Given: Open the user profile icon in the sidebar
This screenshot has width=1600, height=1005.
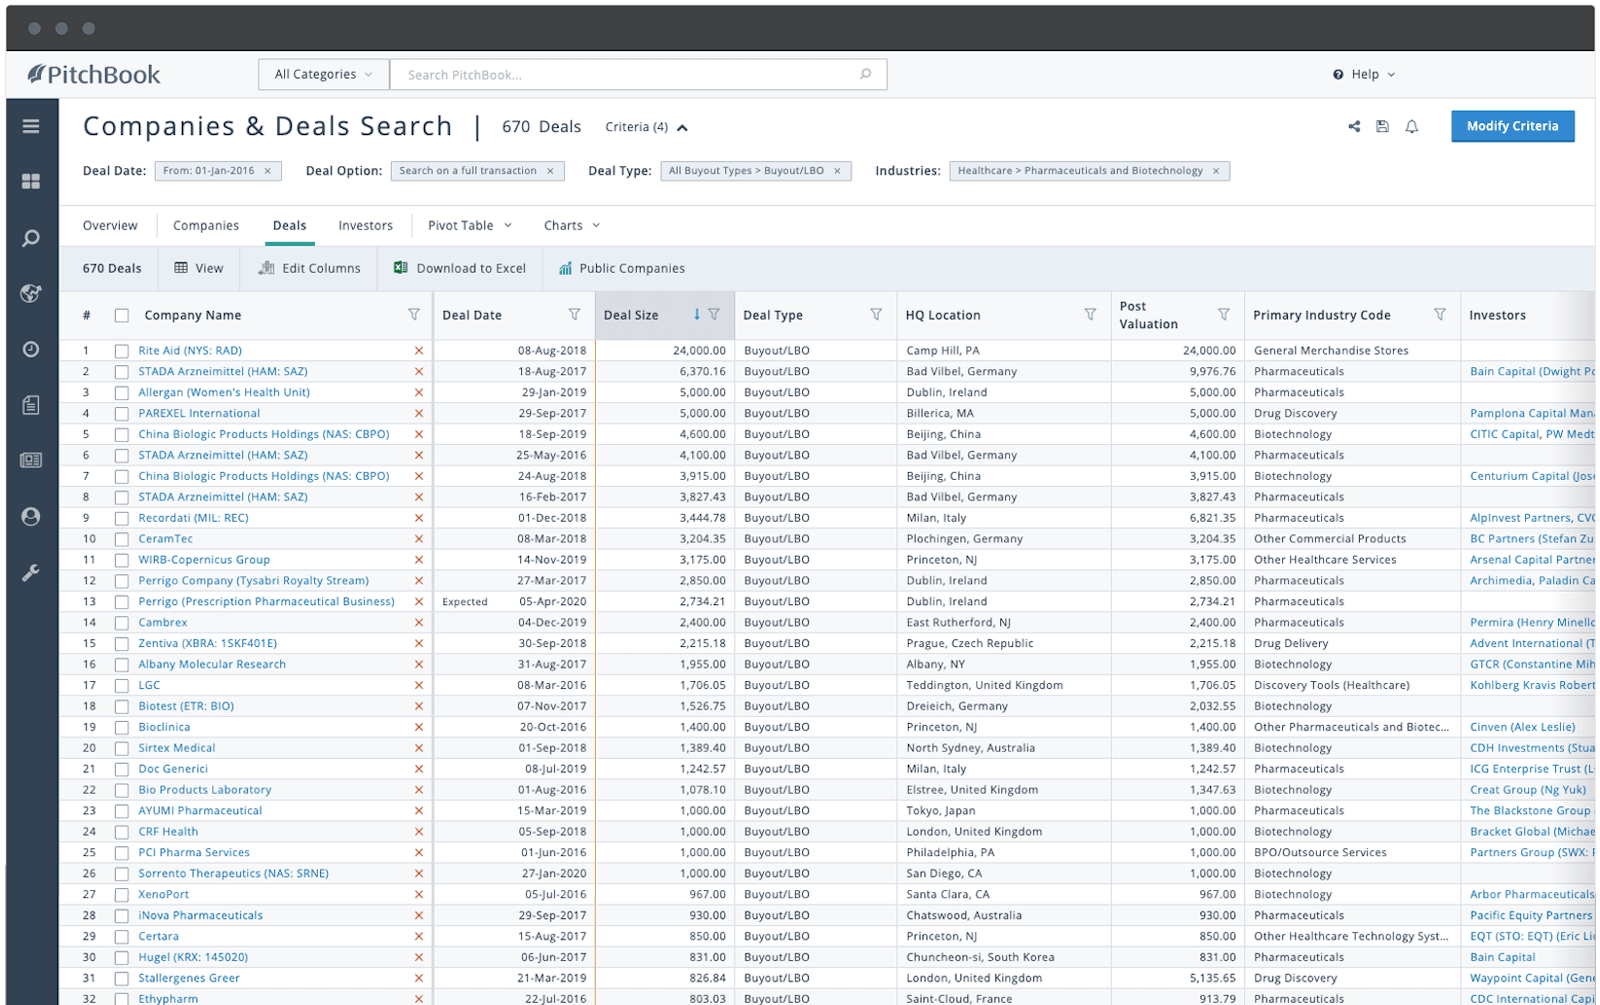Looking at the screenshot, I should click(x=31, y=516).
